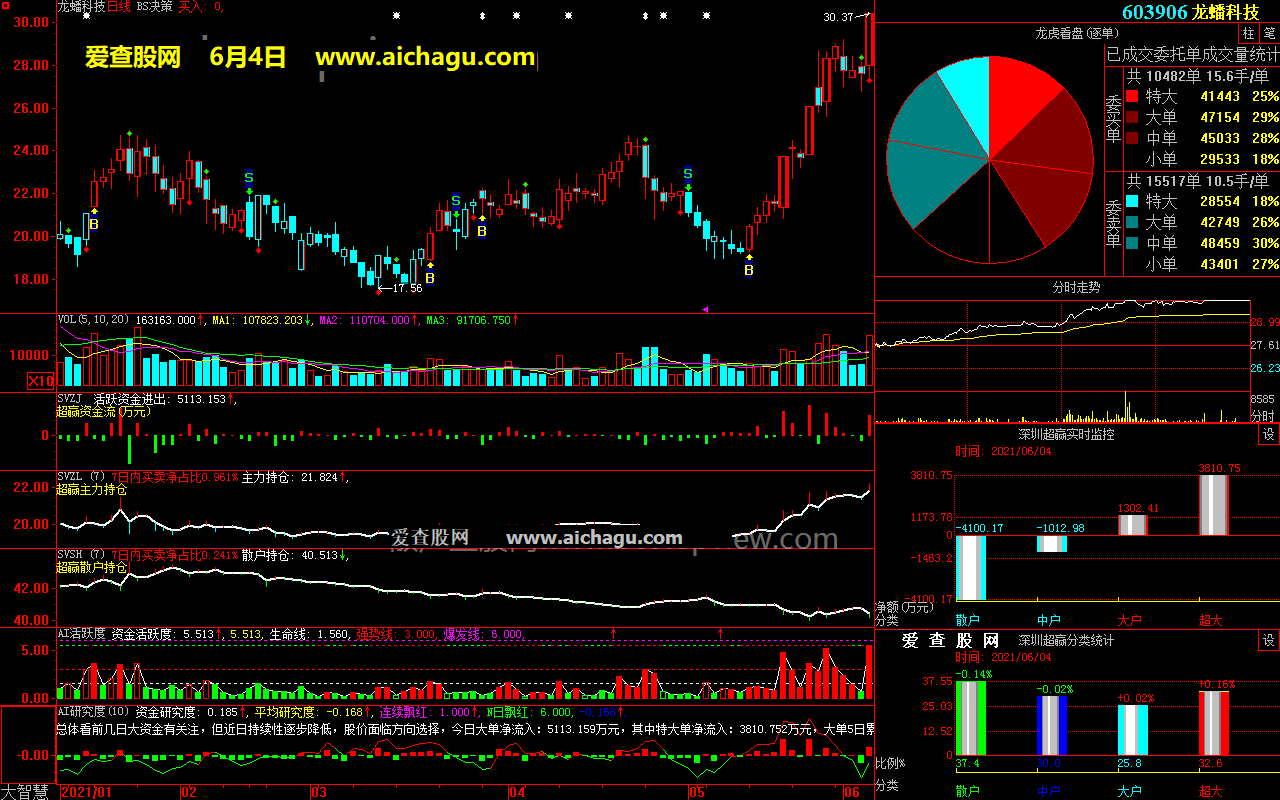Jump to month 05 on the time axis
This screenshot has width=1280, height=800.
(x=697, y=792)
